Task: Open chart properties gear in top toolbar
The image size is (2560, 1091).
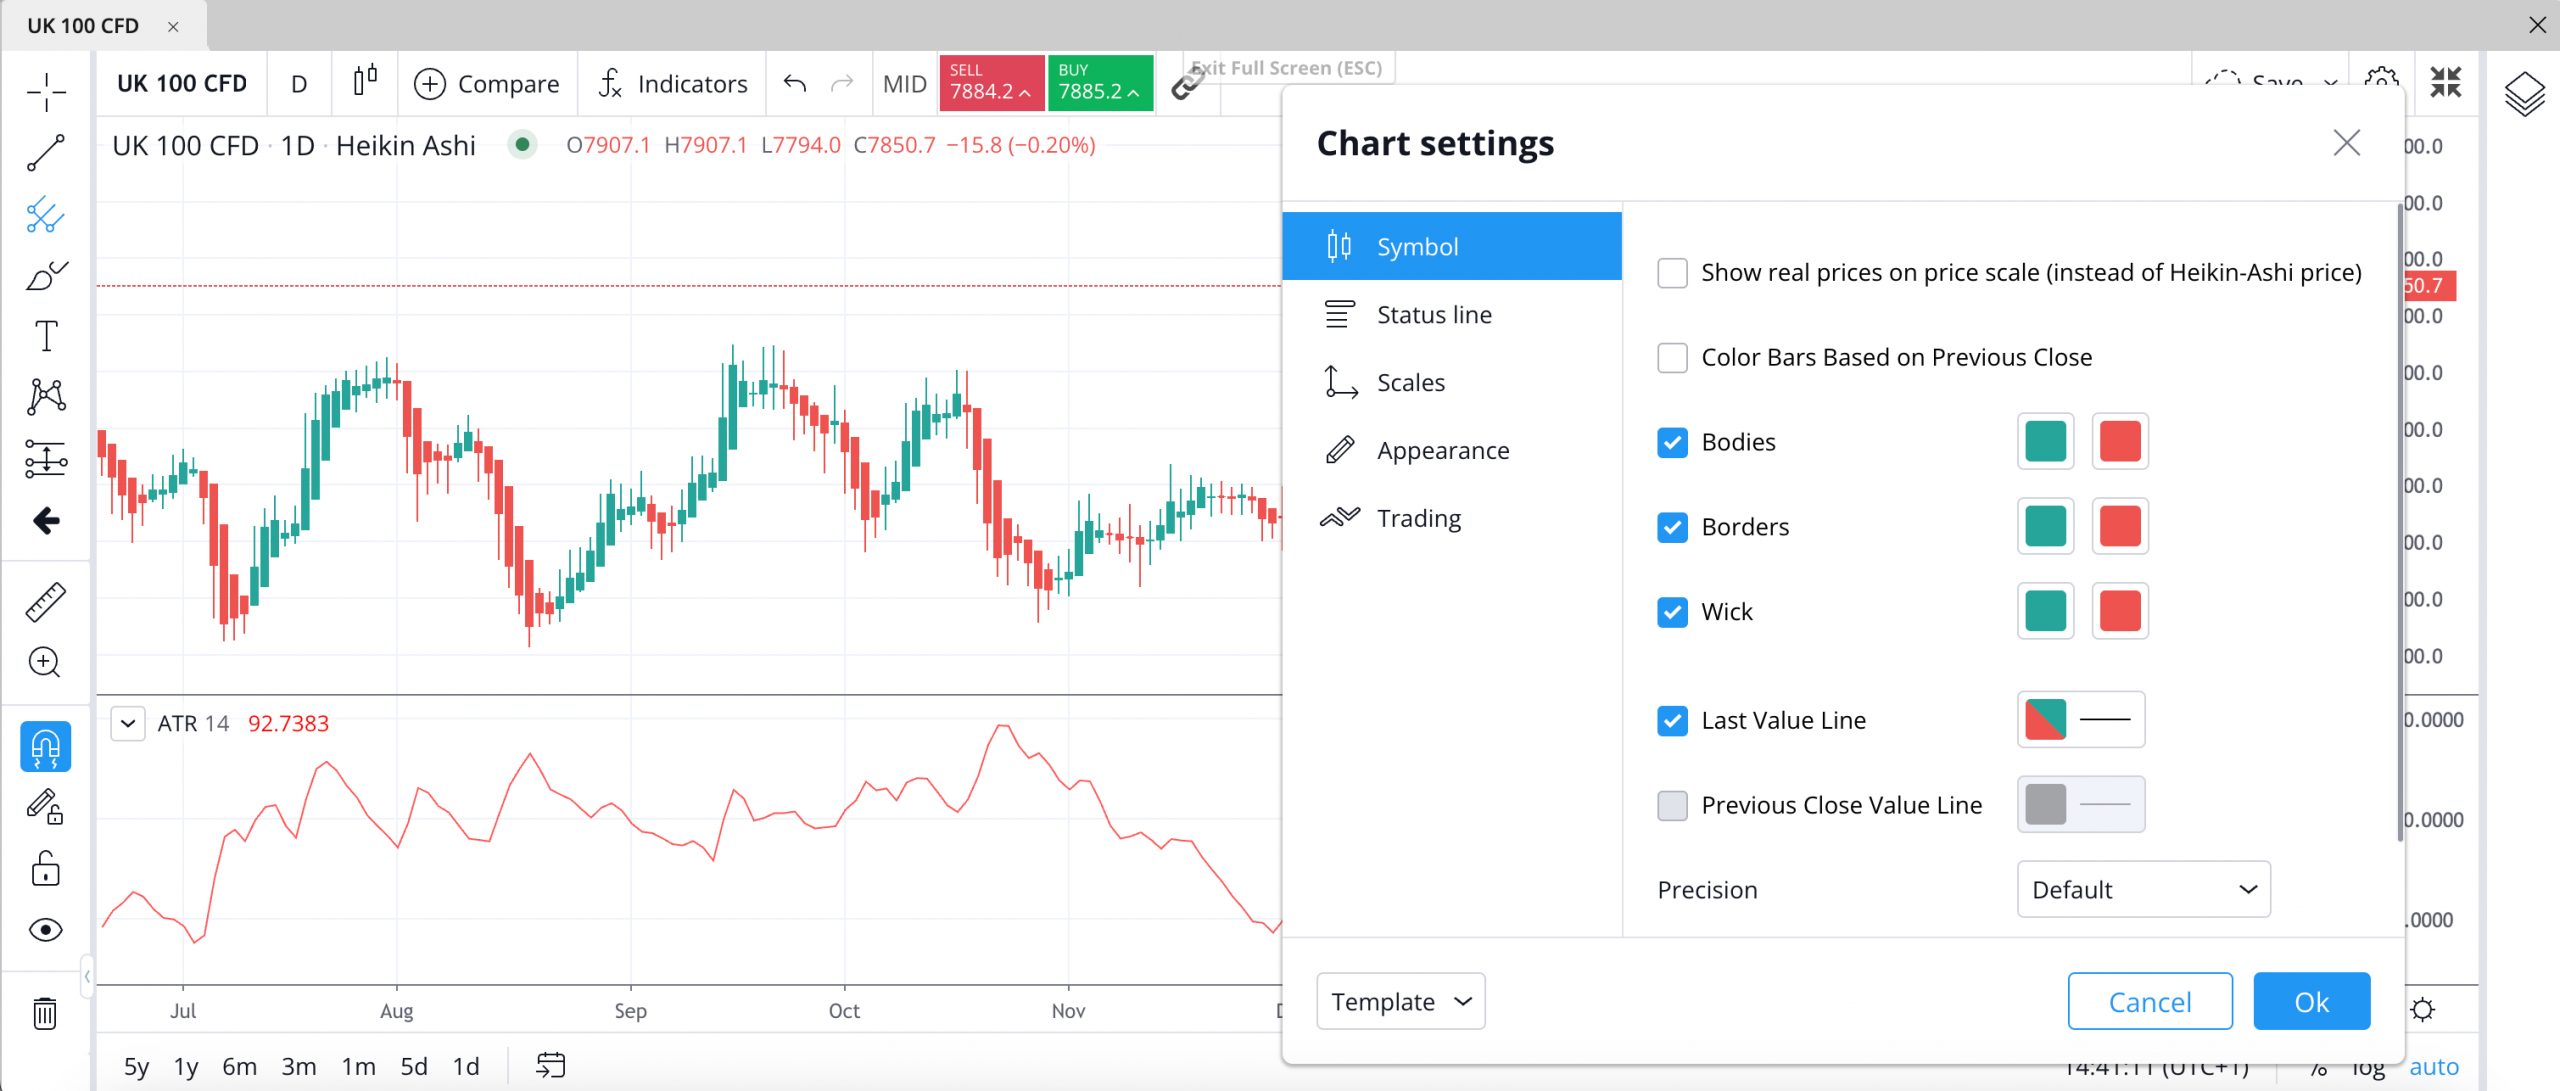Action: 2381,78
